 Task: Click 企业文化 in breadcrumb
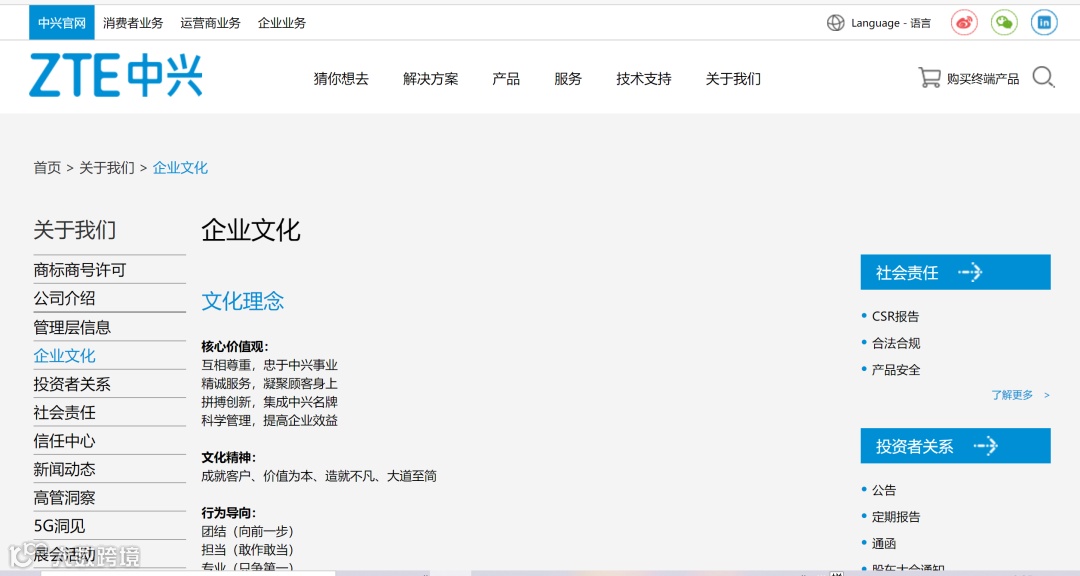coord(180,167)
